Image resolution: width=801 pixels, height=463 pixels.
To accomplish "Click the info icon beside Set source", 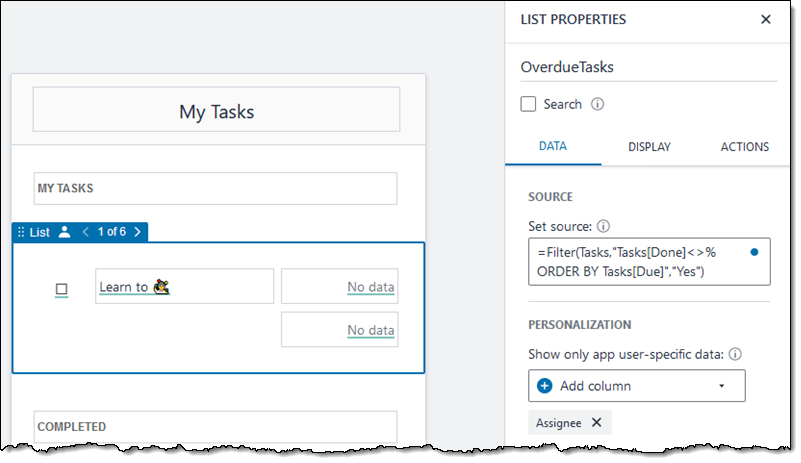I will 603,225.
